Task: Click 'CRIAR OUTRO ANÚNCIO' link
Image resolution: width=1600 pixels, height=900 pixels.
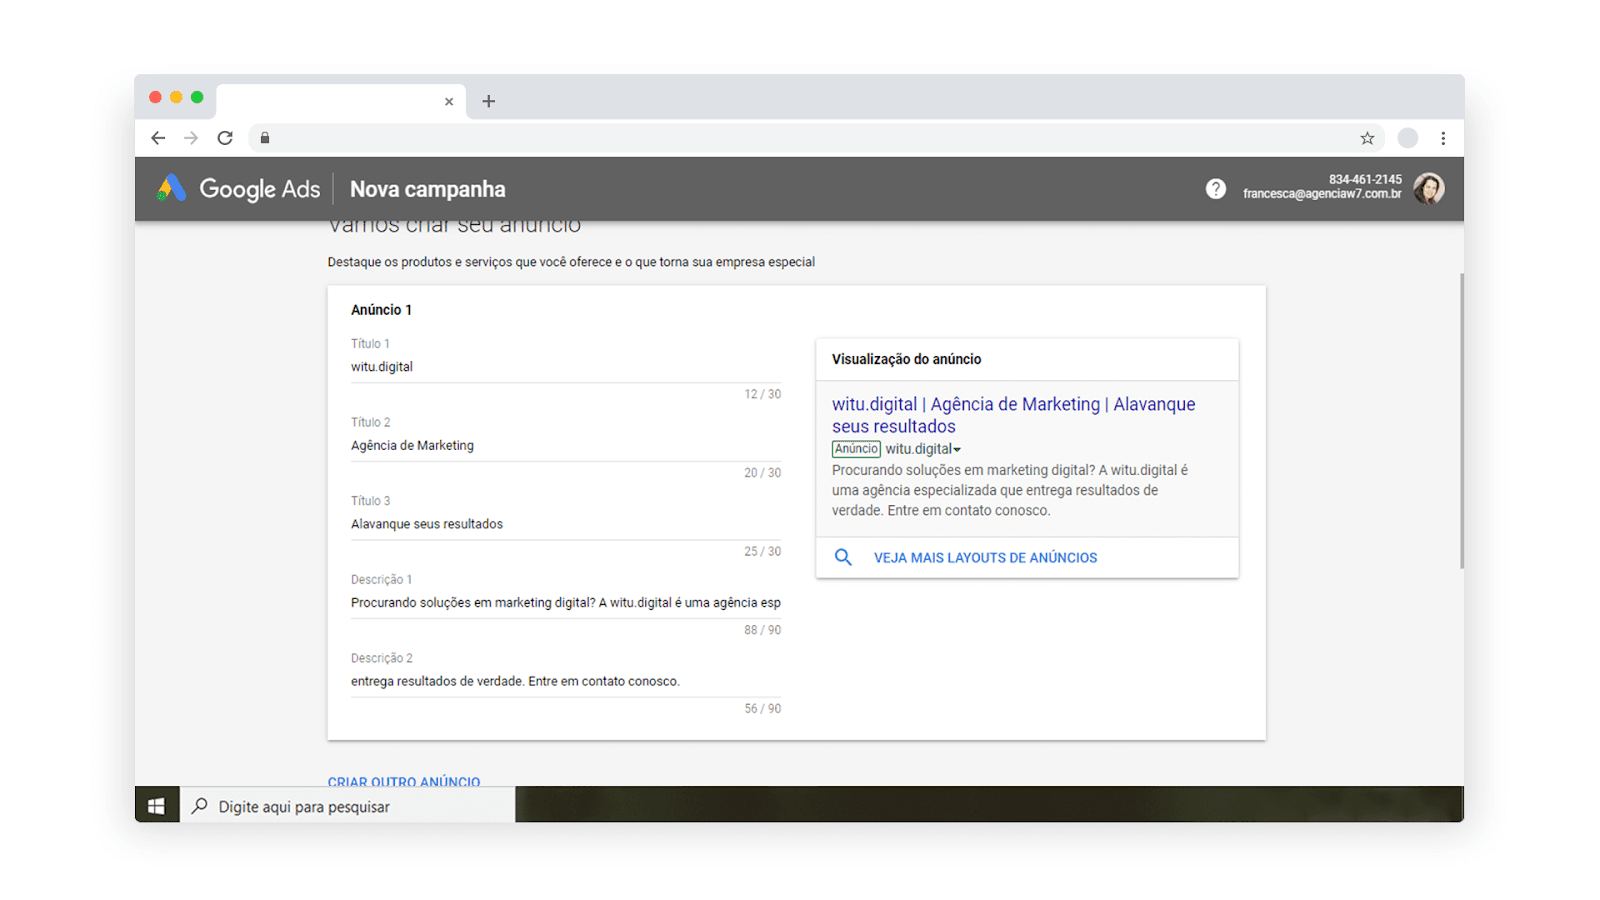Action: [x=404, y=781]
